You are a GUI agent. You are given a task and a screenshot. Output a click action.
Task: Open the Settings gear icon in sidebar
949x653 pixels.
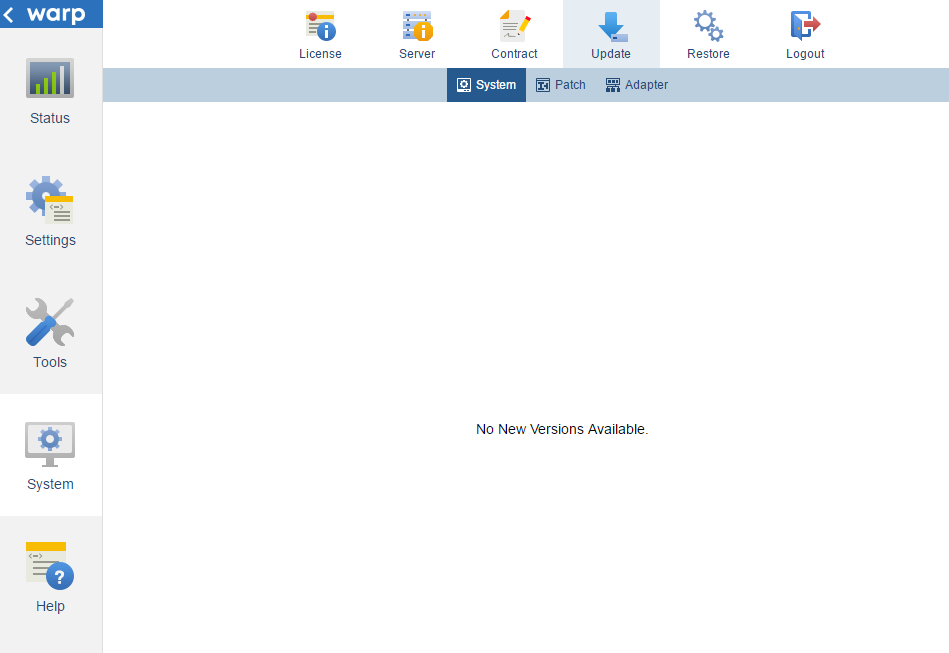(x=50, y=200)
